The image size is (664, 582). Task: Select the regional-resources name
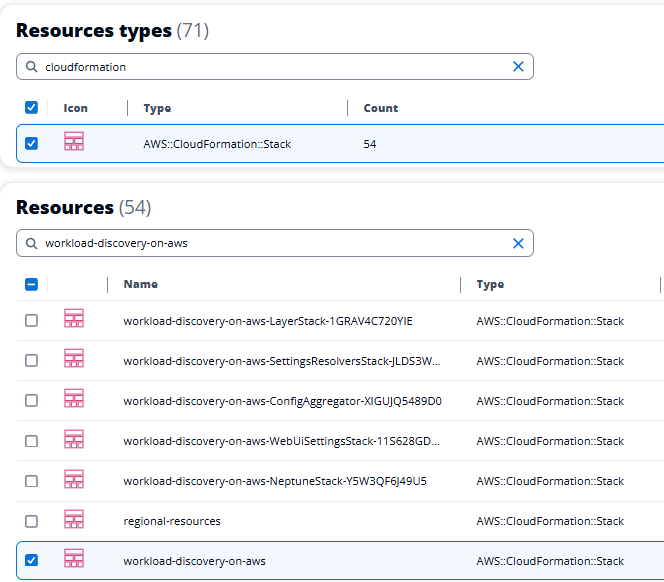(x=172, y=521)
